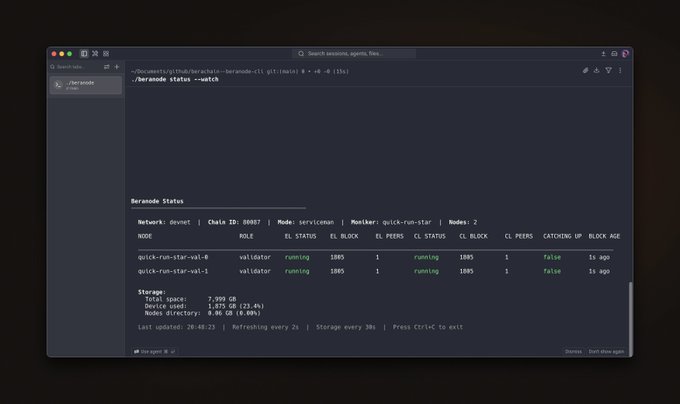The height and width of the screenshot is (404, 680).
Task: Click the CL STATUS column header
Action: [429, 236]
